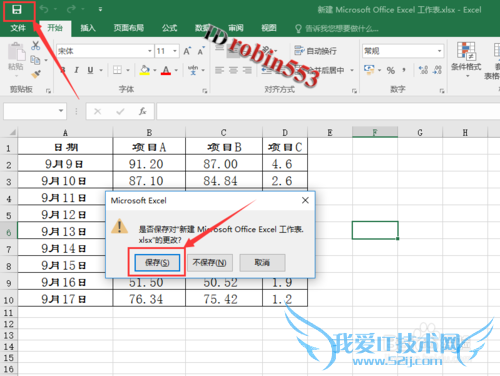Toggle Italic formatting
Viewport: 500px width, 376px height.
(77, 70)
